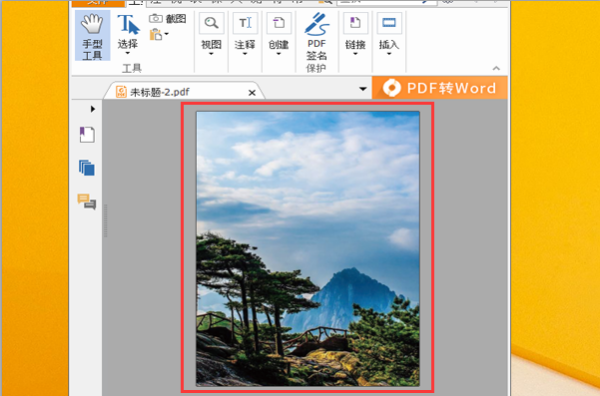
Task: Click the mountain landscape PDF page
Action: (308, 249)
